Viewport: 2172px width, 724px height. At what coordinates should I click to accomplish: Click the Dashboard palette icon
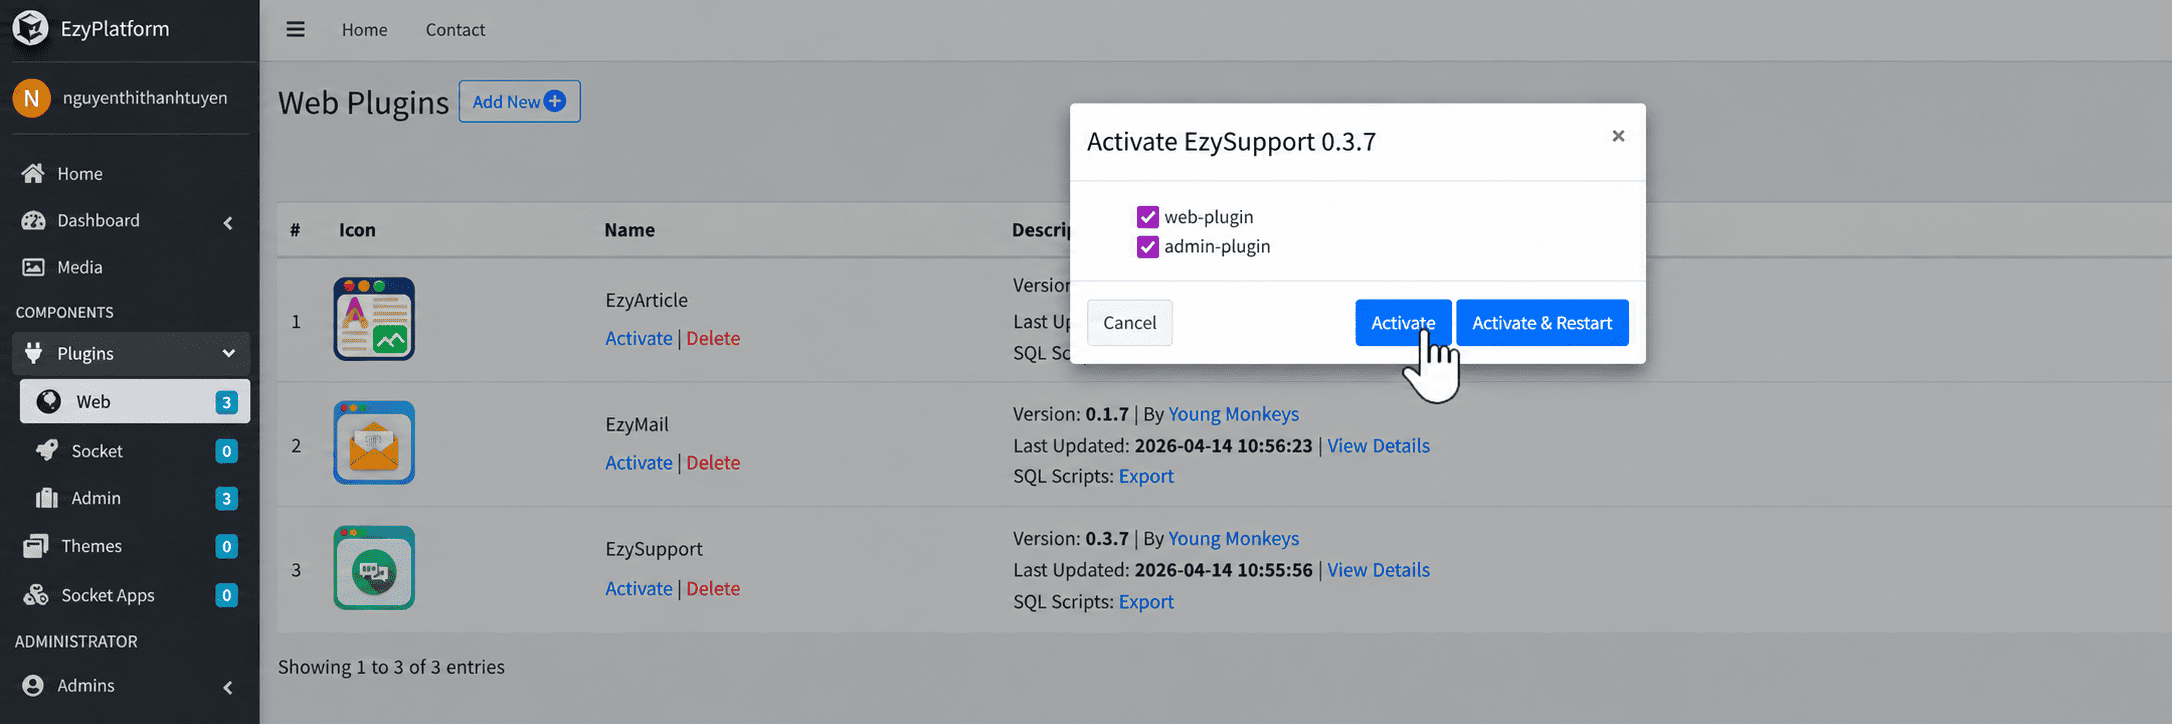coord(33,221)
